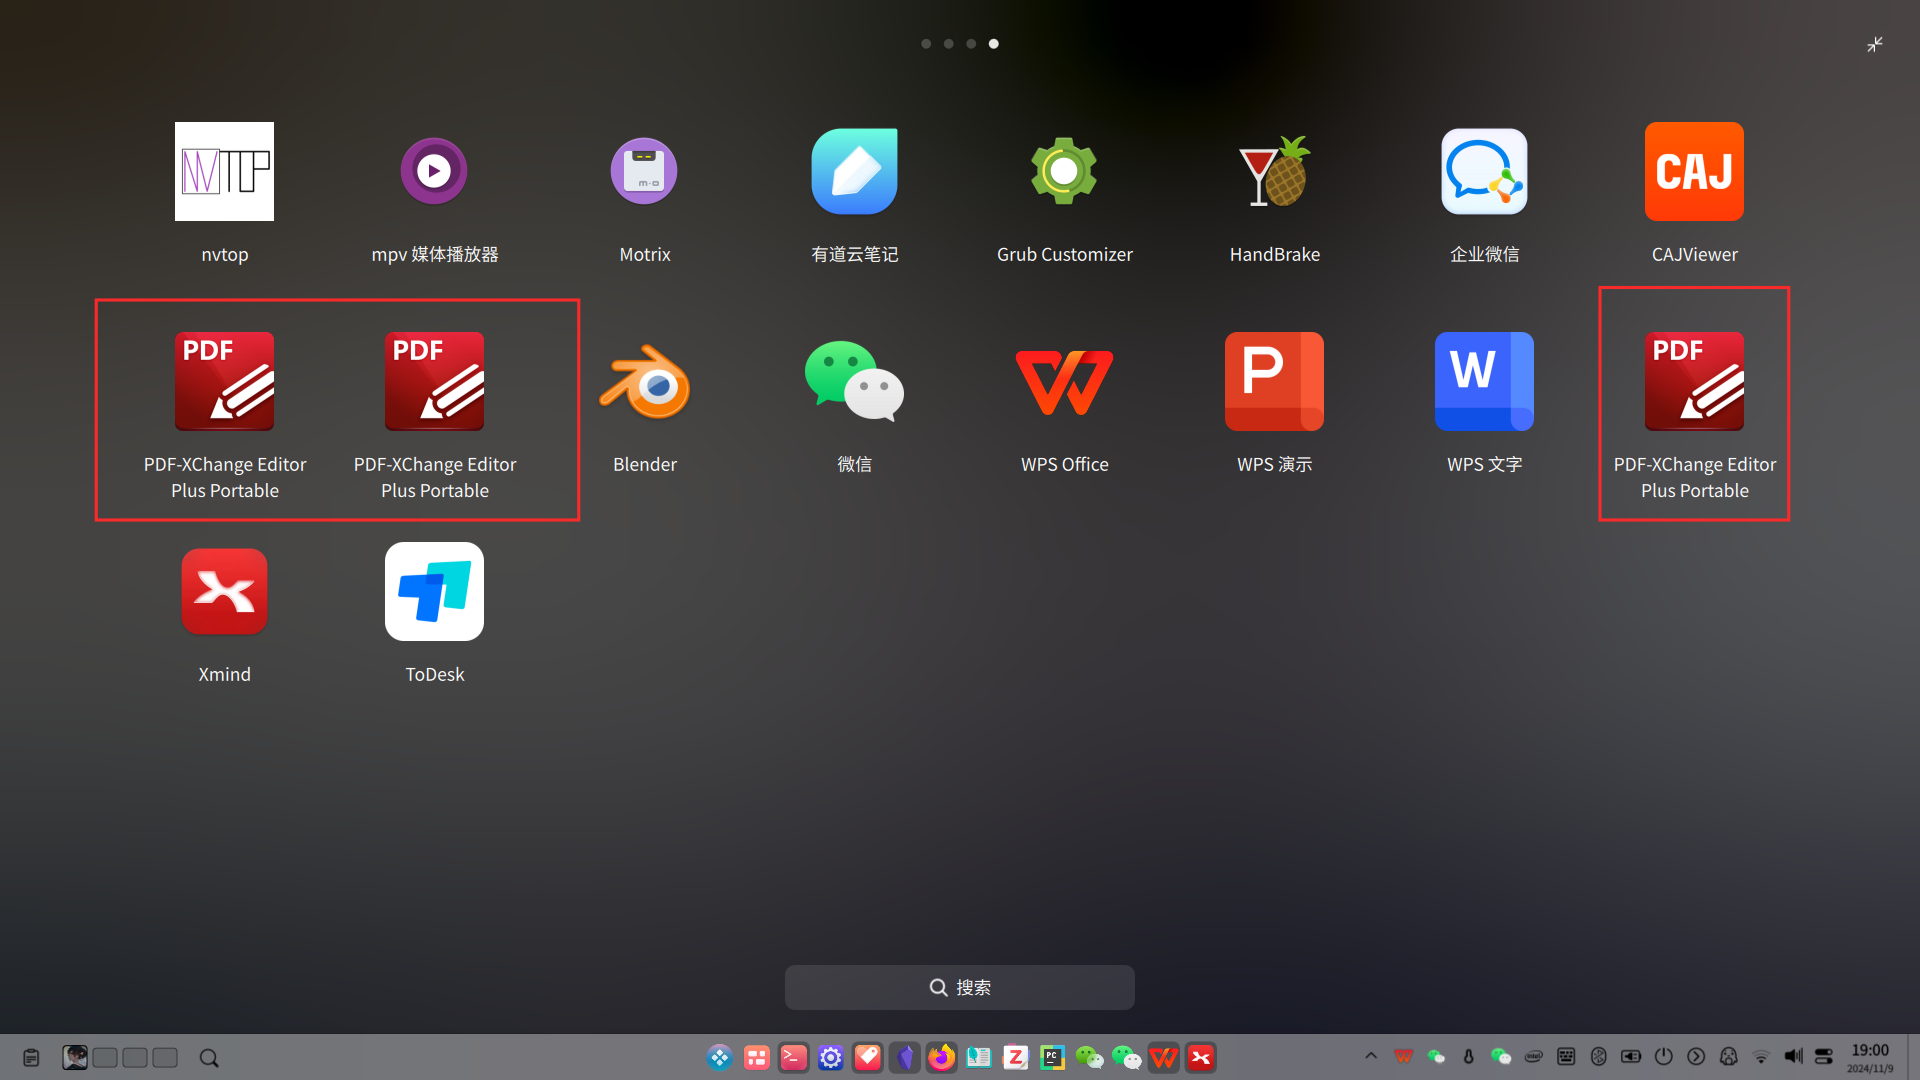Click the magnifier search icon in taskbar
The width and height of the screenshot is (1920, 1080).
coord(209,1058)
